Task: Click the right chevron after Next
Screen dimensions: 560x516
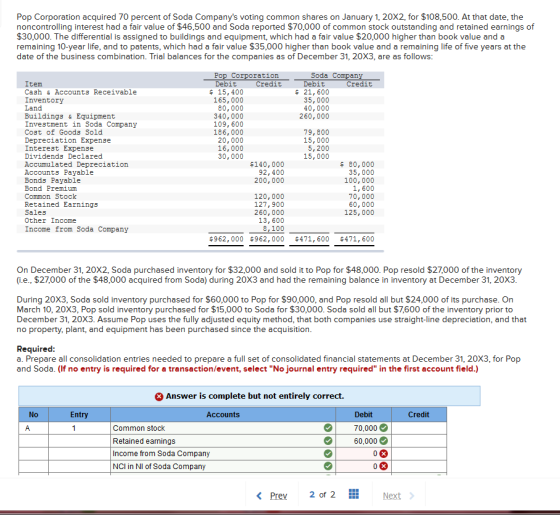Action: pyautogui.click(x=411, y=496)
